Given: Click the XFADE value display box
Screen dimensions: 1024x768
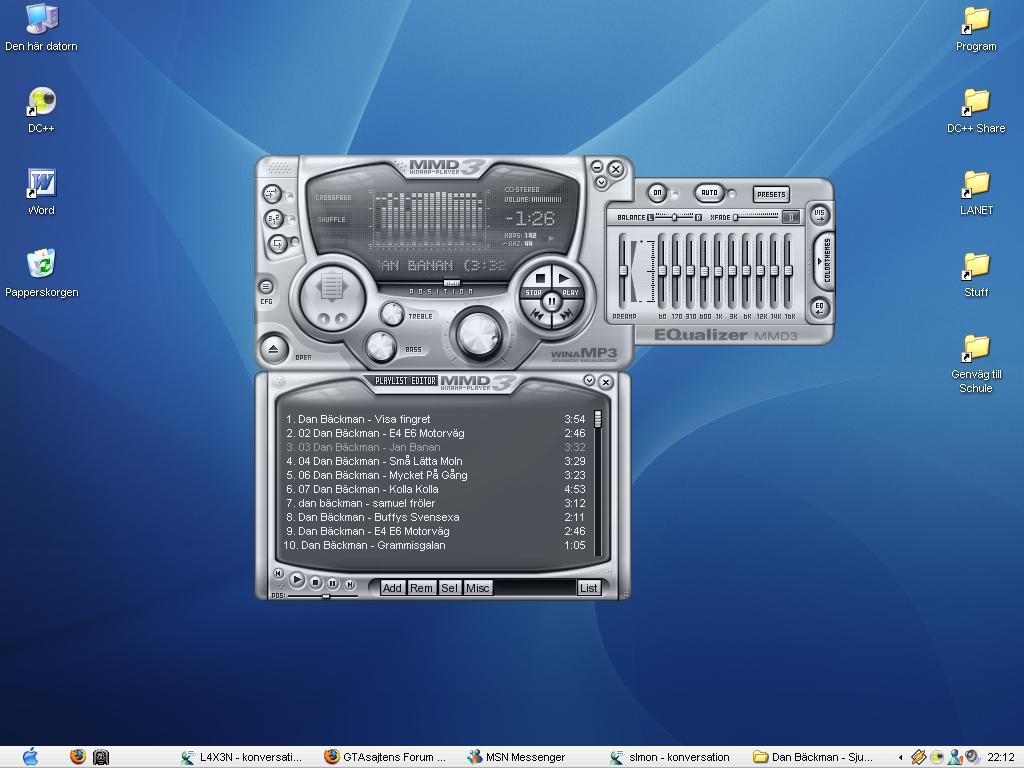Looking at the screenshot, I should point(791,217).
